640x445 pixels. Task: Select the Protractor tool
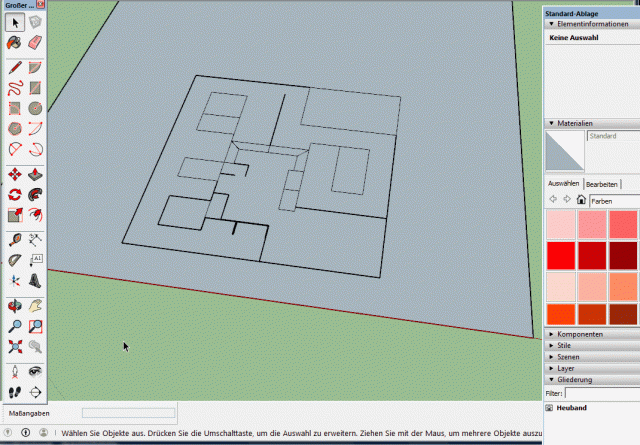click(x=15, y=260)
